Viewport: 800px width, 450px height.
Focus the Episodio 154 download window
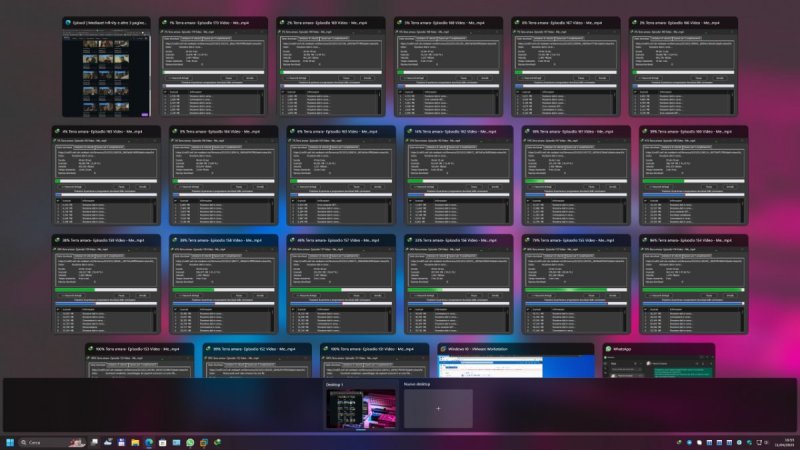point(693,285)
